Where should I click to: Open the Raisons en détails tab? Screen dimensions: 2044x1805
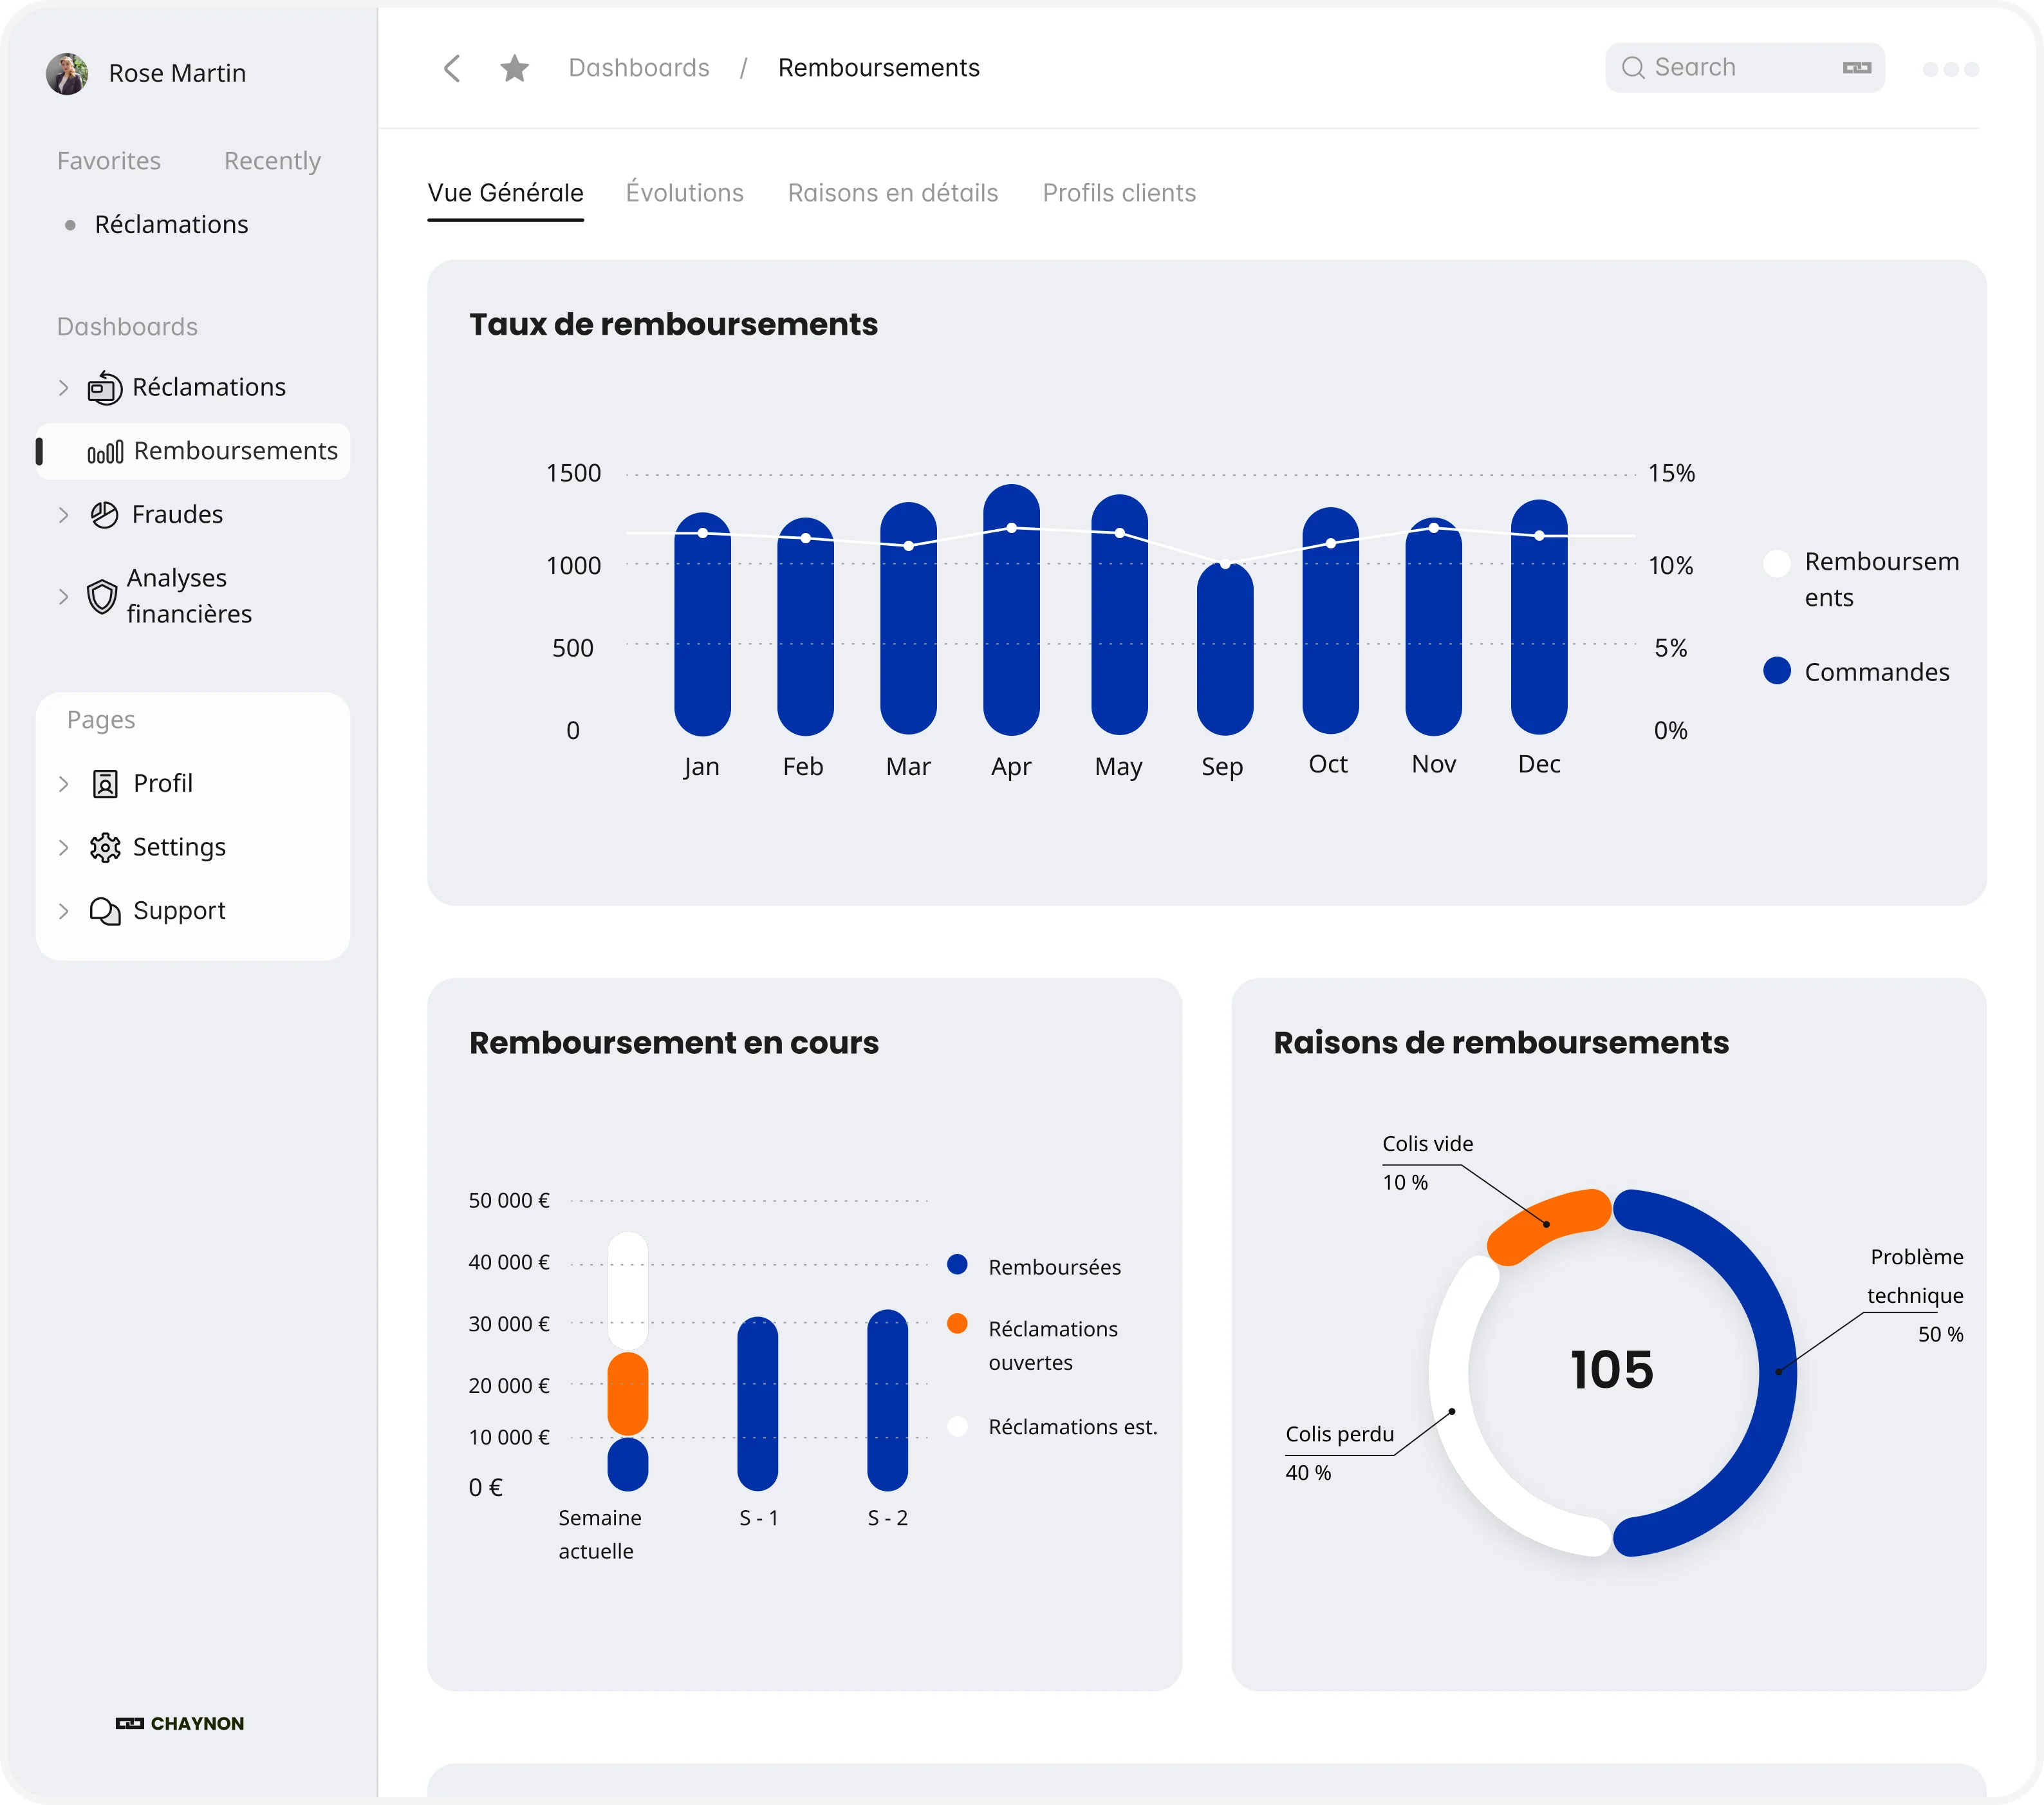click(892, 193)
